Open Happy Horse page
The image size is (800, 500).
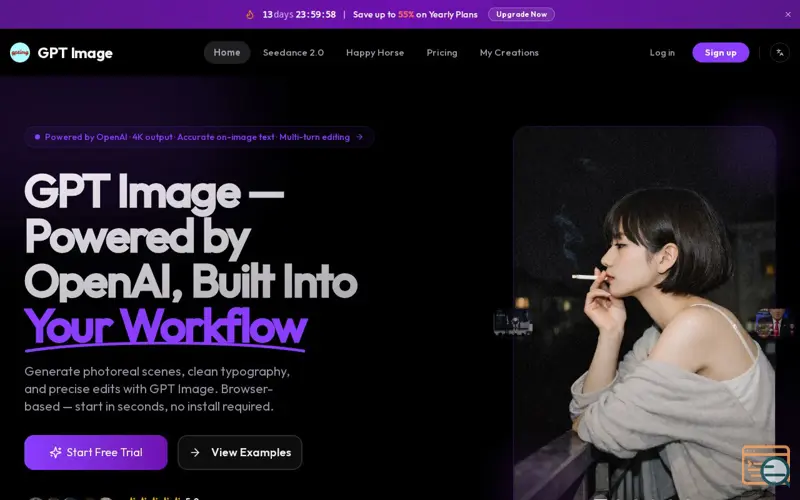pos(375,53)
